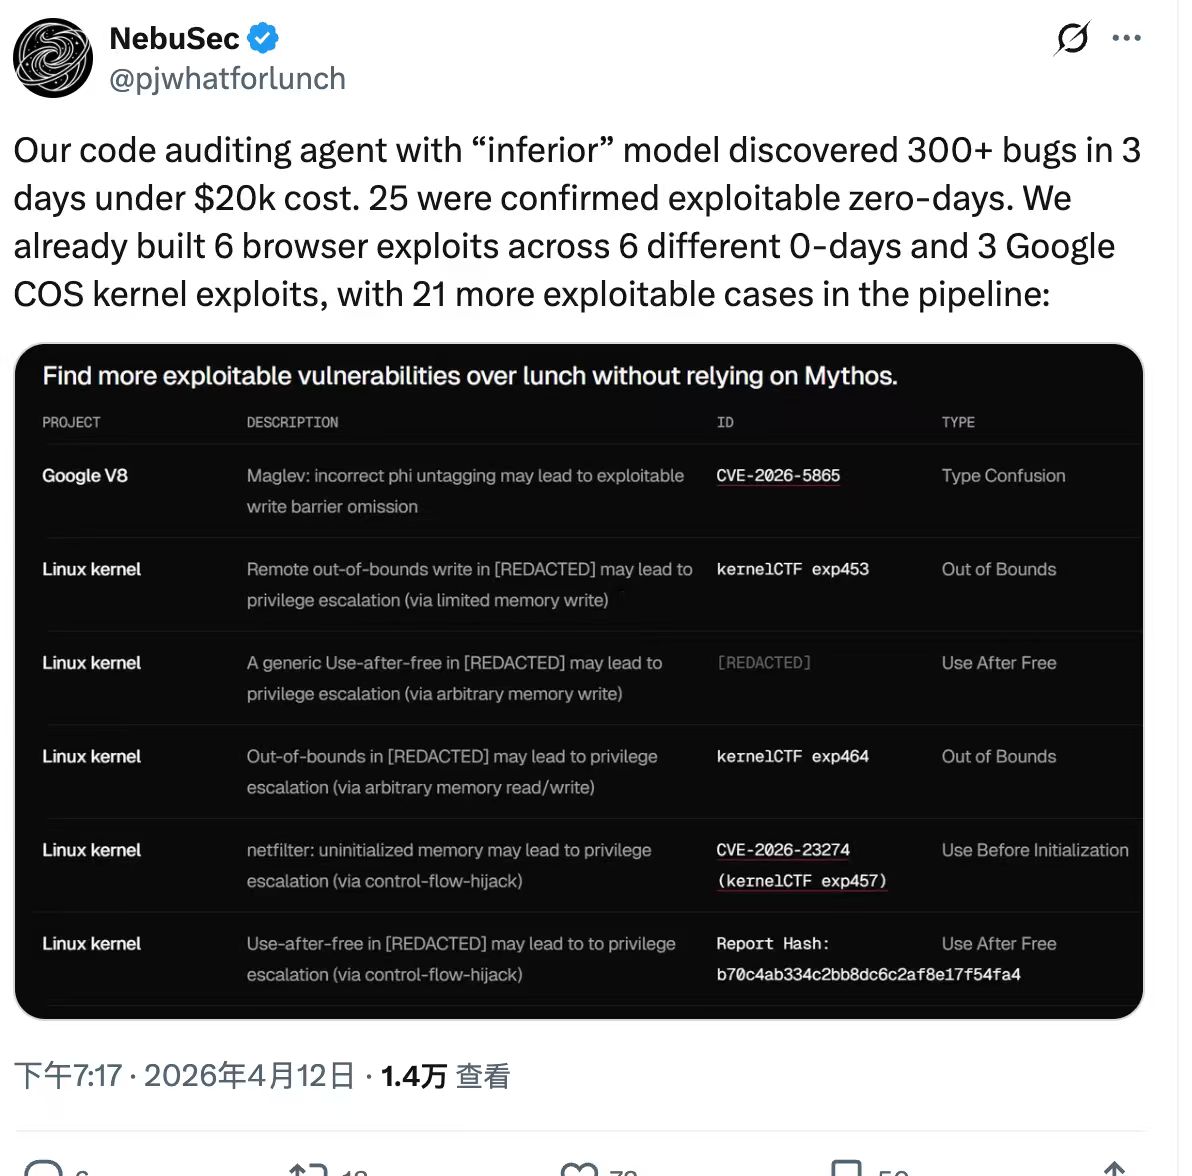Click the repost arrows icon

point(308,1168)
